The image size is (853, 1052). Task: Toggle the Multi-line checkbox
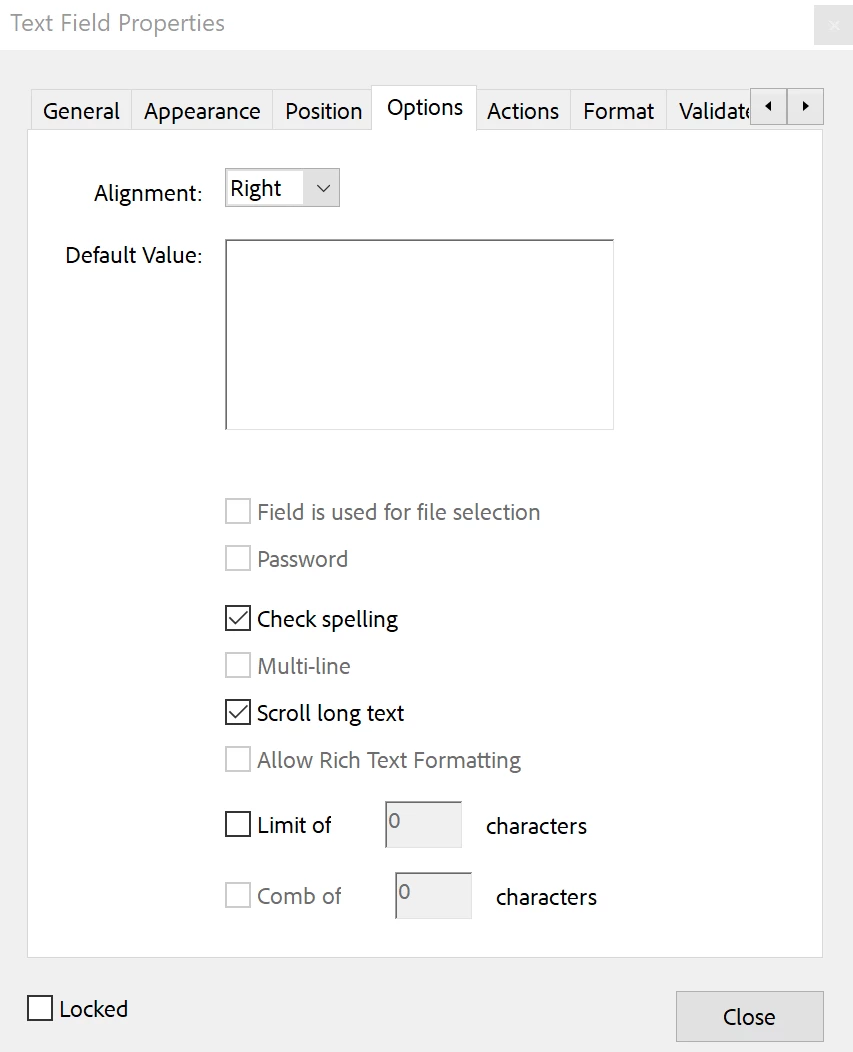(238, 666)
